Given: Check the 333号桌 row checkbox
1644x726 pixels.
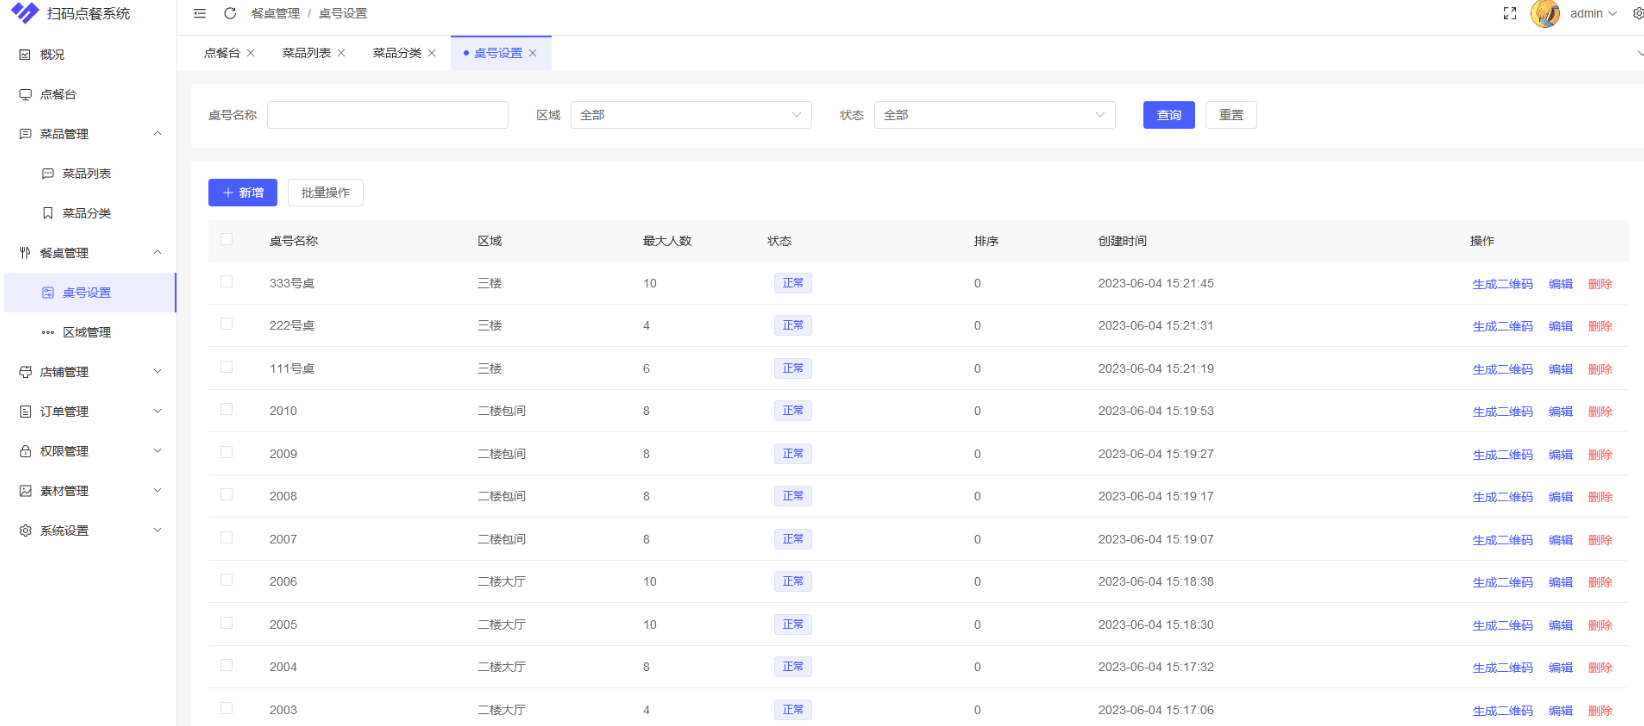Looking at the screenshot, I should click(x=227, y=282).
